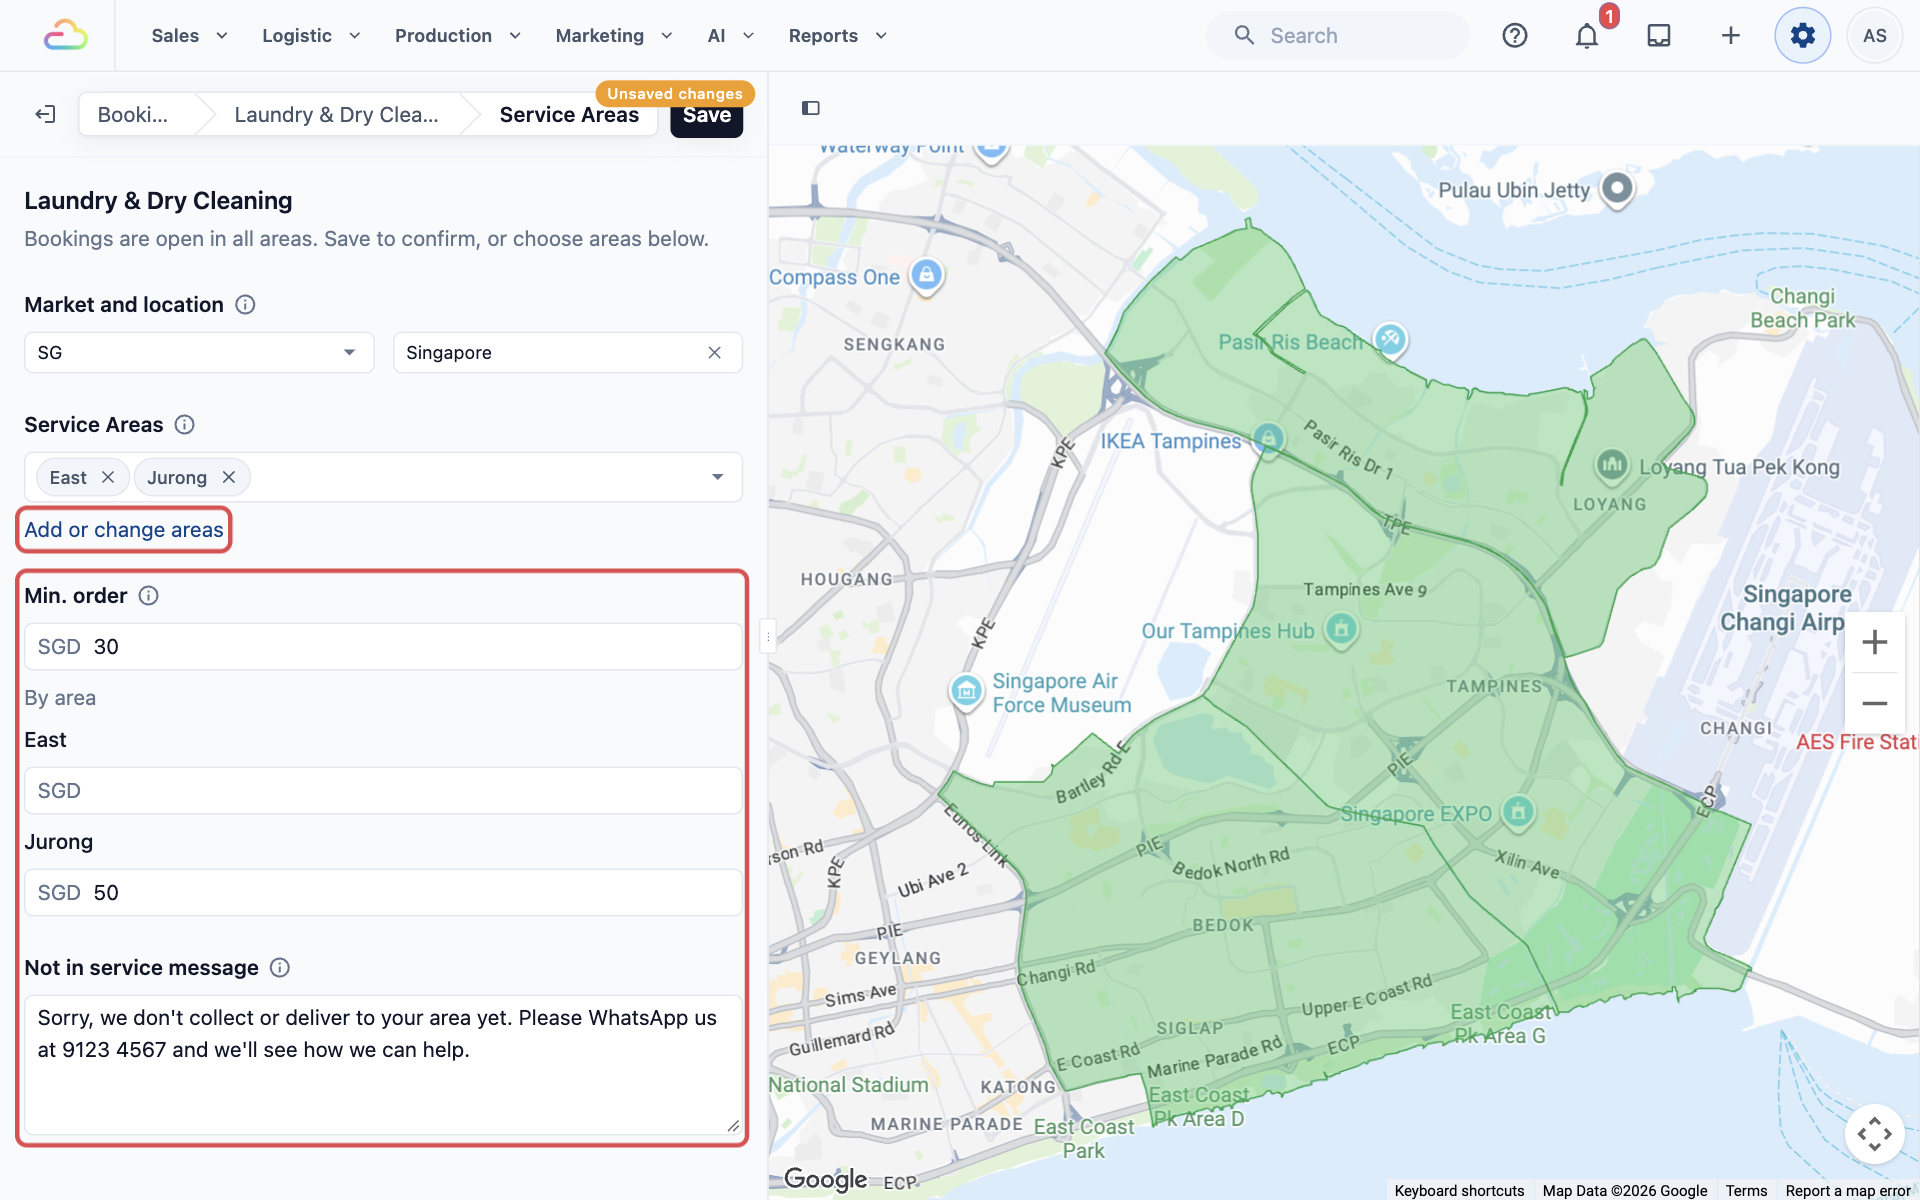Go to Booki... breadcrumb
1920x1200 pixels.
click(x=133, y=115)
